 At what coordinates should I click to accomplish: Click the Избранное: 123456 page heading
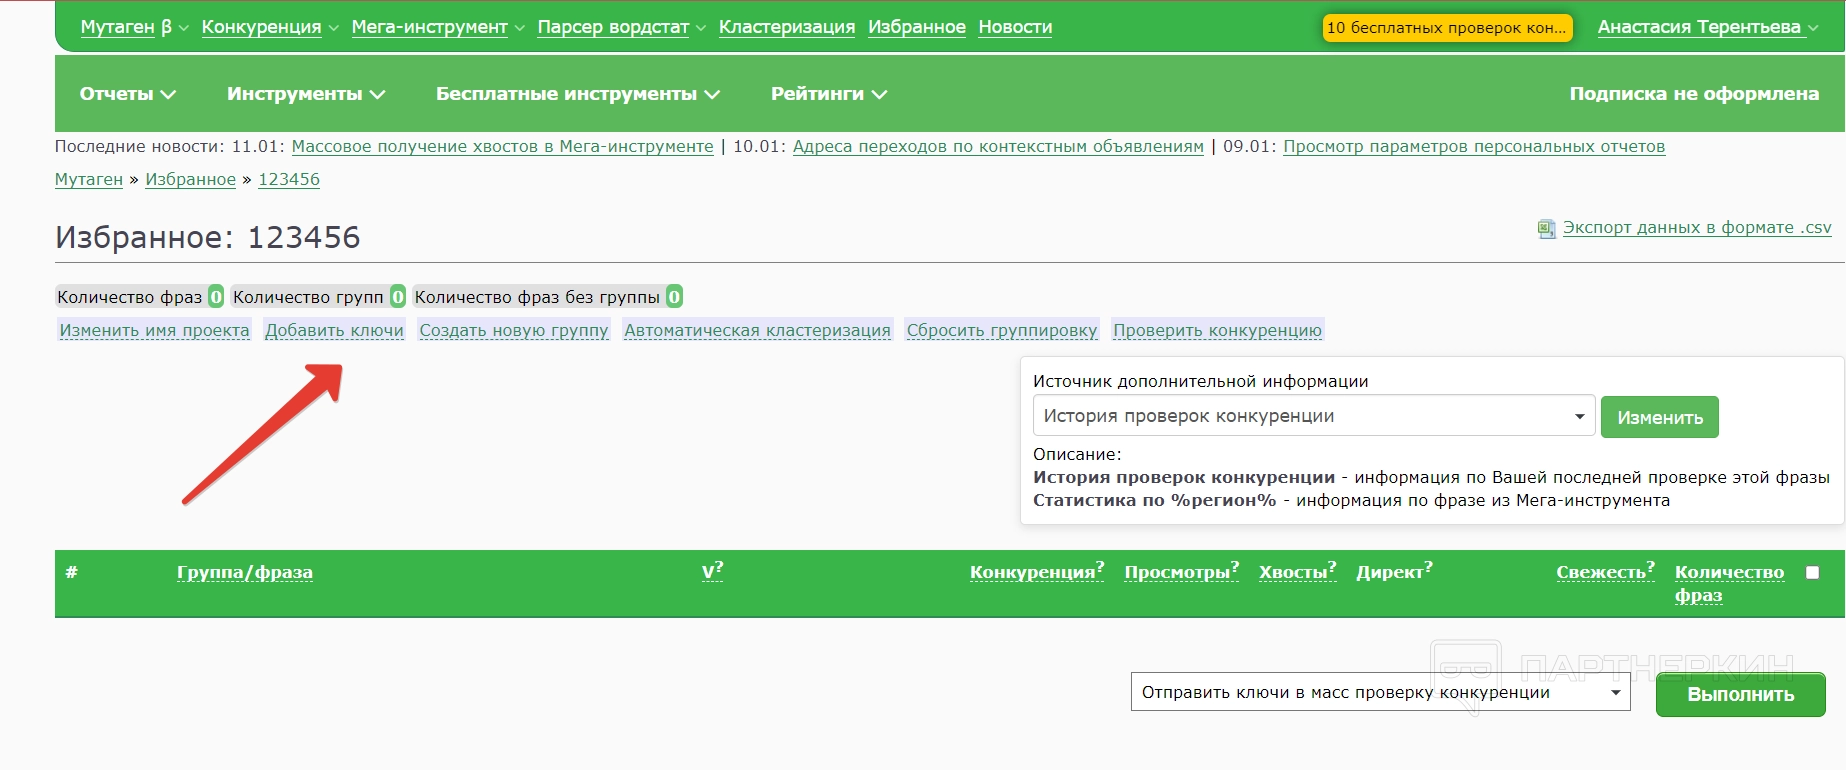pos(208,238)
